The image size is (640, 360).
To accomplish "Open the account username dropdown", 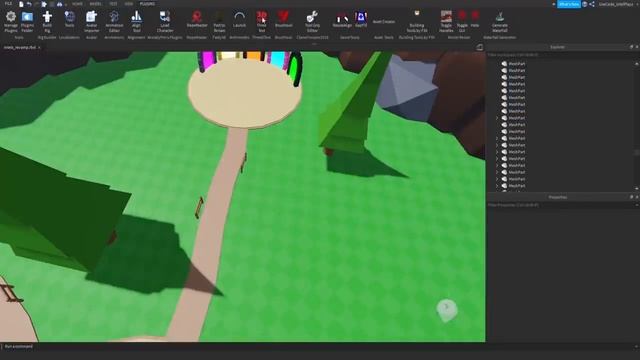I will [x=618, y=4].
